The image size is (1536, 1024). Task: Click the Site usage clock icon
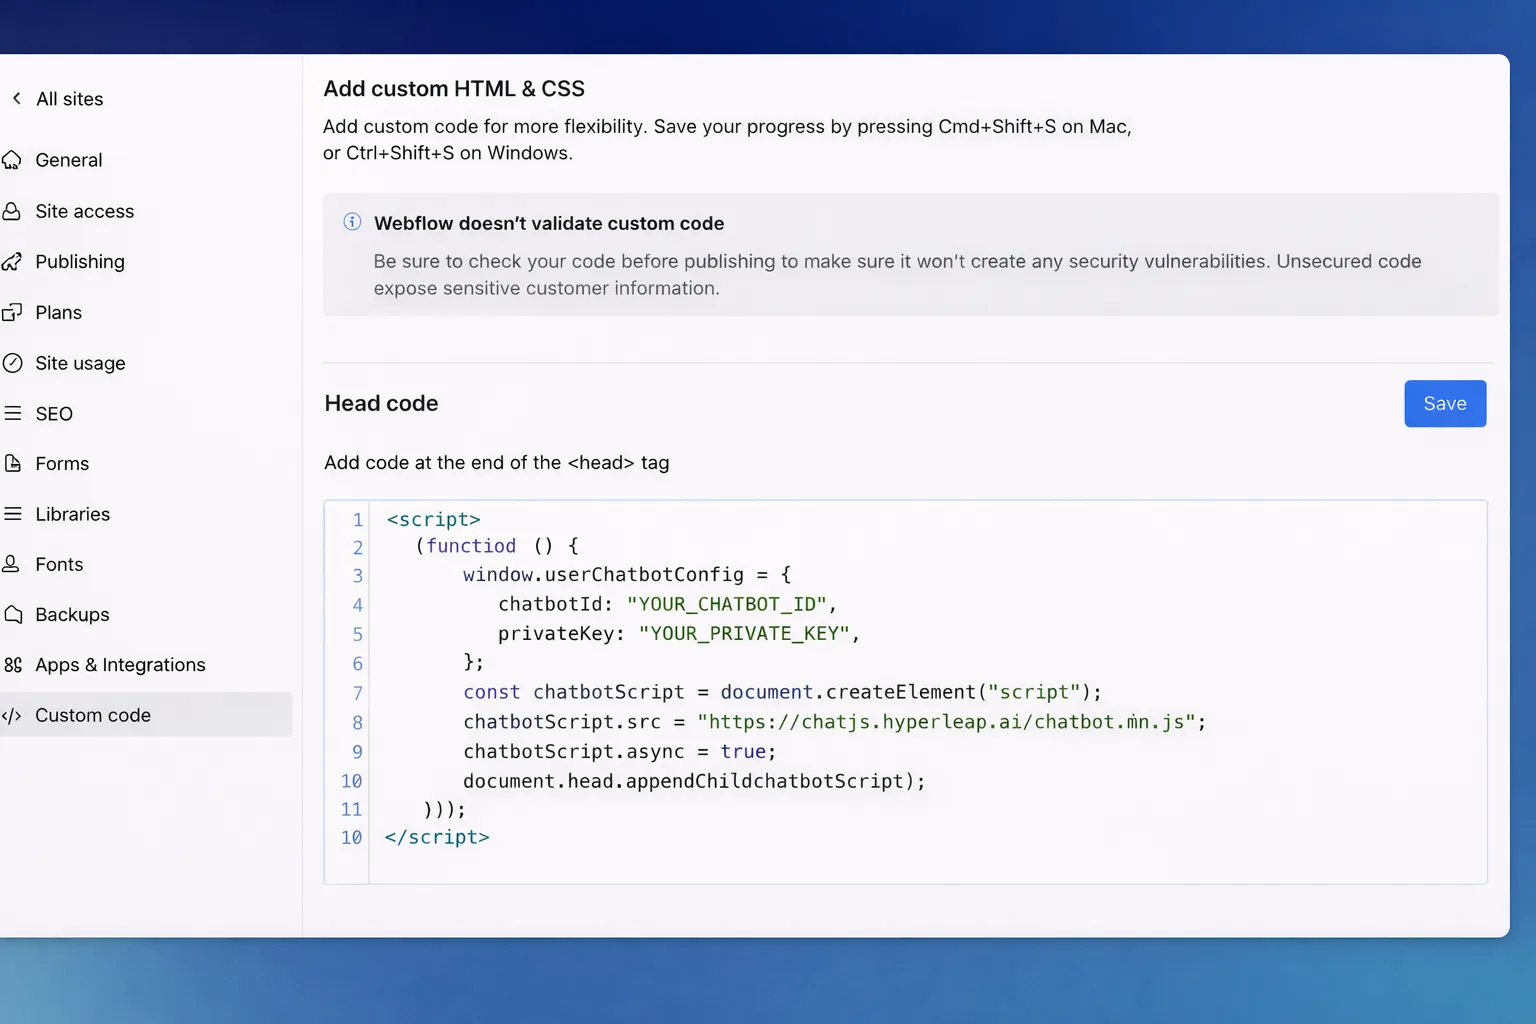[14, 362]
